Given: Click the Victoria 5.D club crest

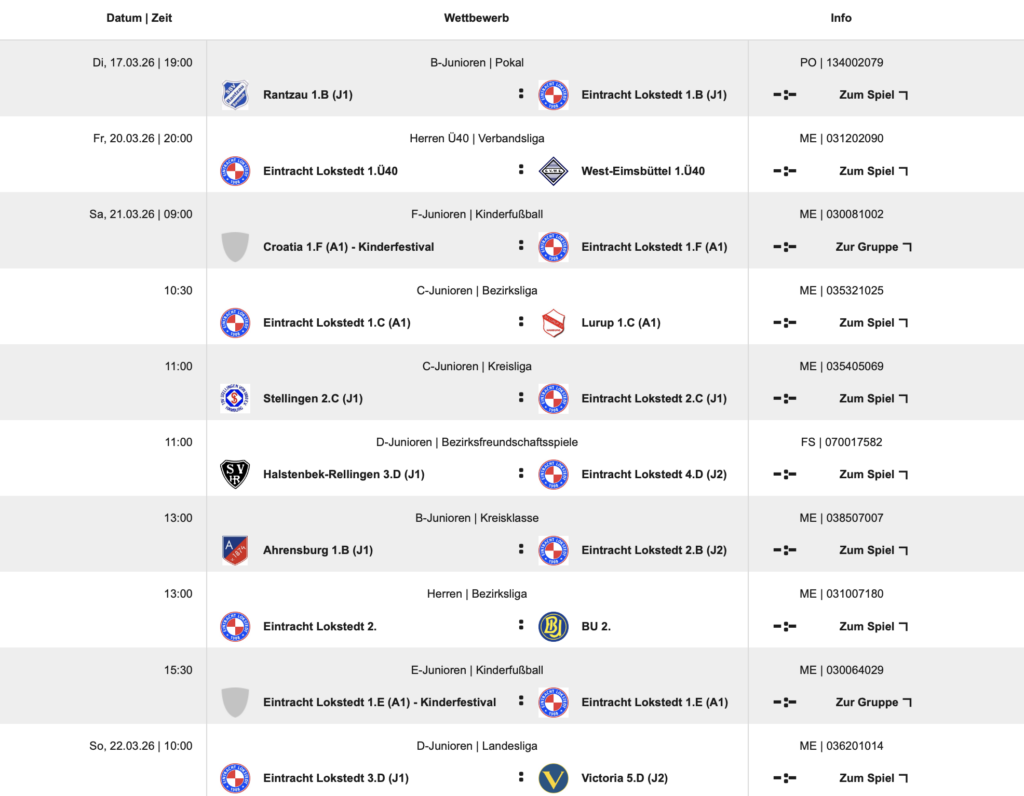Looking at the screenshot, I should click(553, 778).
